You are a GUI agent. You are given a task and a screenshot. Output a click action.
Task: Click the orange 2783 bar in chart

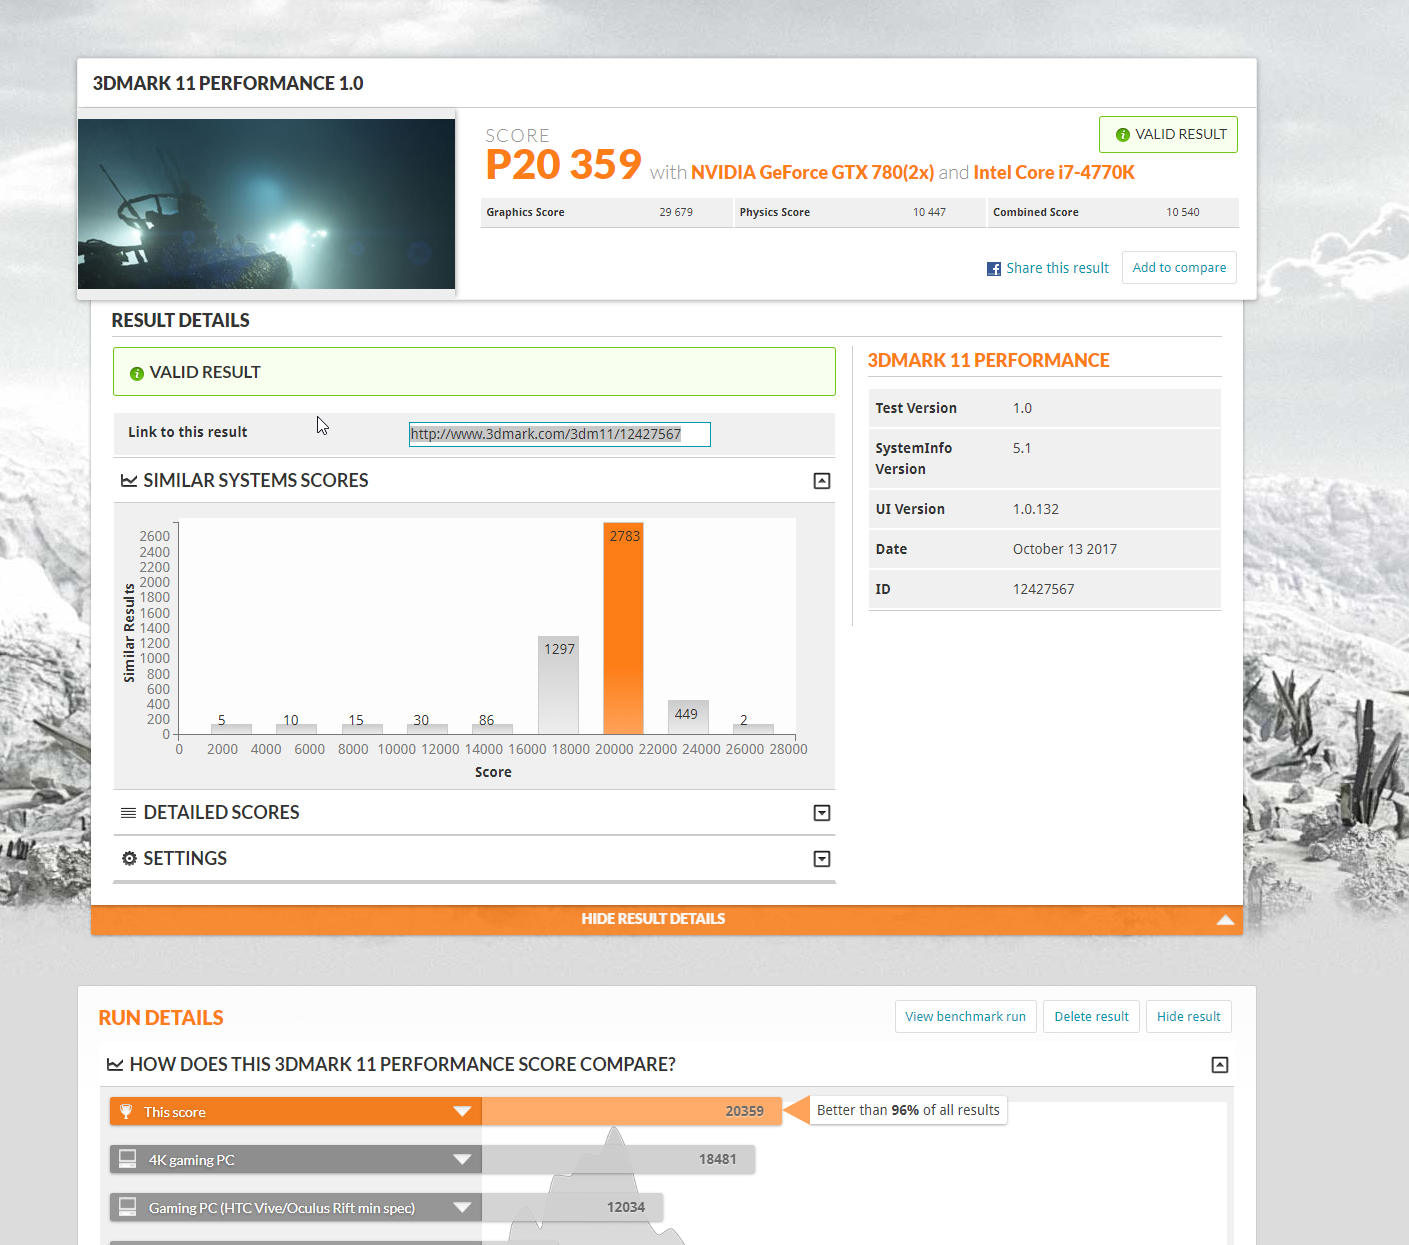[623, 628]
